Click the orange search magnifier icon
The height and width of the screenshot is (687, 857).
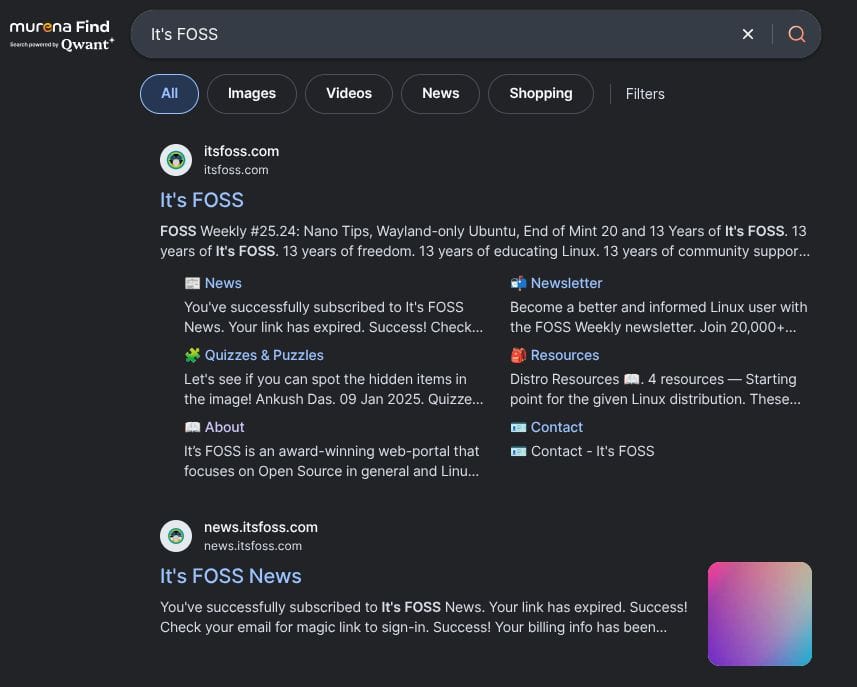[x=796, y=34]
